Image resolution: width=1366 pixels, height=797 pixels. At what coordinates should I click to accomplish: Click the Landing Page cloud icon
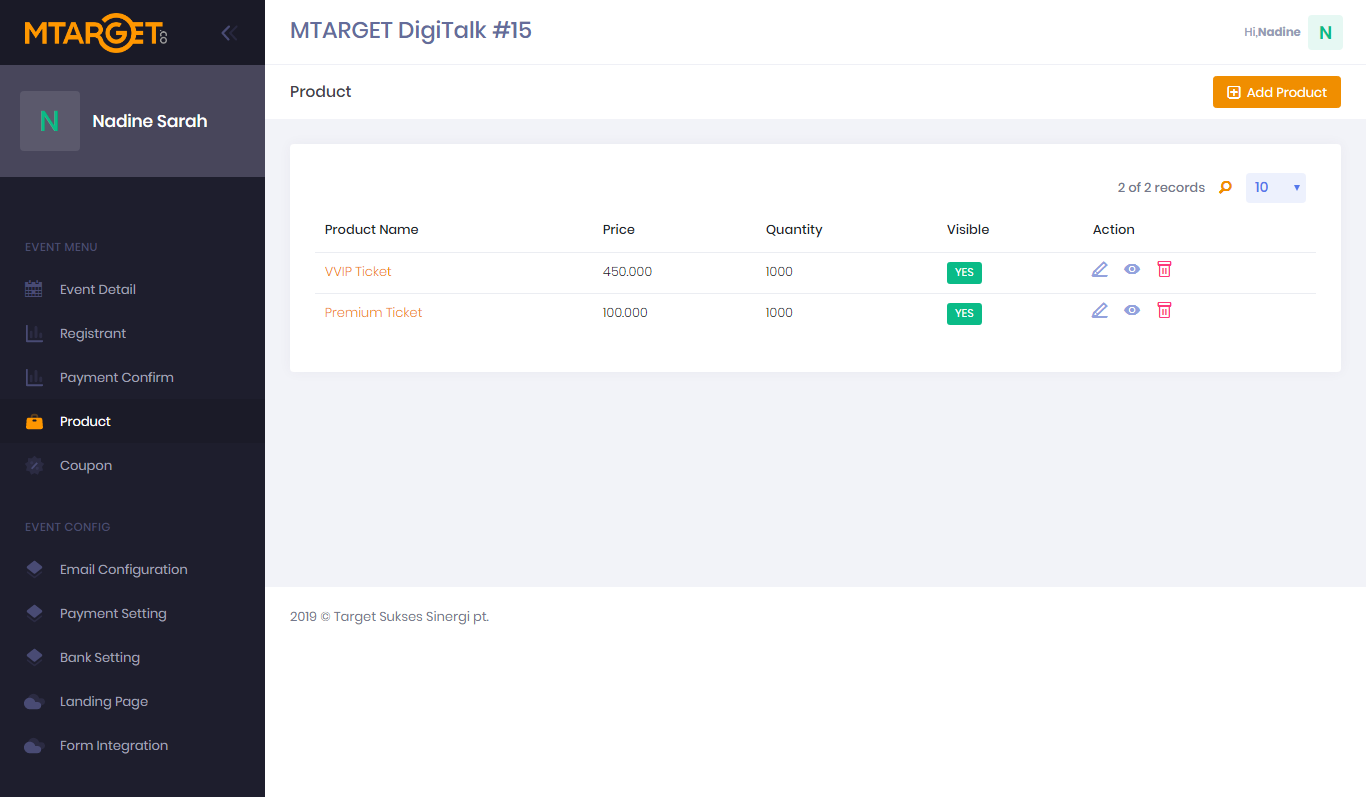point(34,701)
